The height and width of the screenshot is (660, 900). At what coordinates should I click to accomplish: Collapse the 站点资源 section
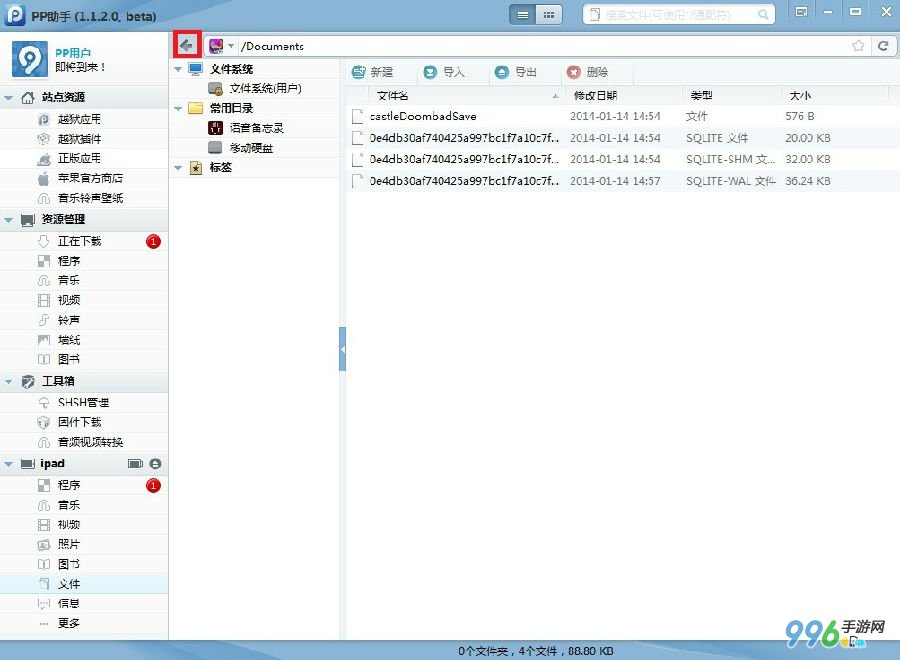coord(9,98)
